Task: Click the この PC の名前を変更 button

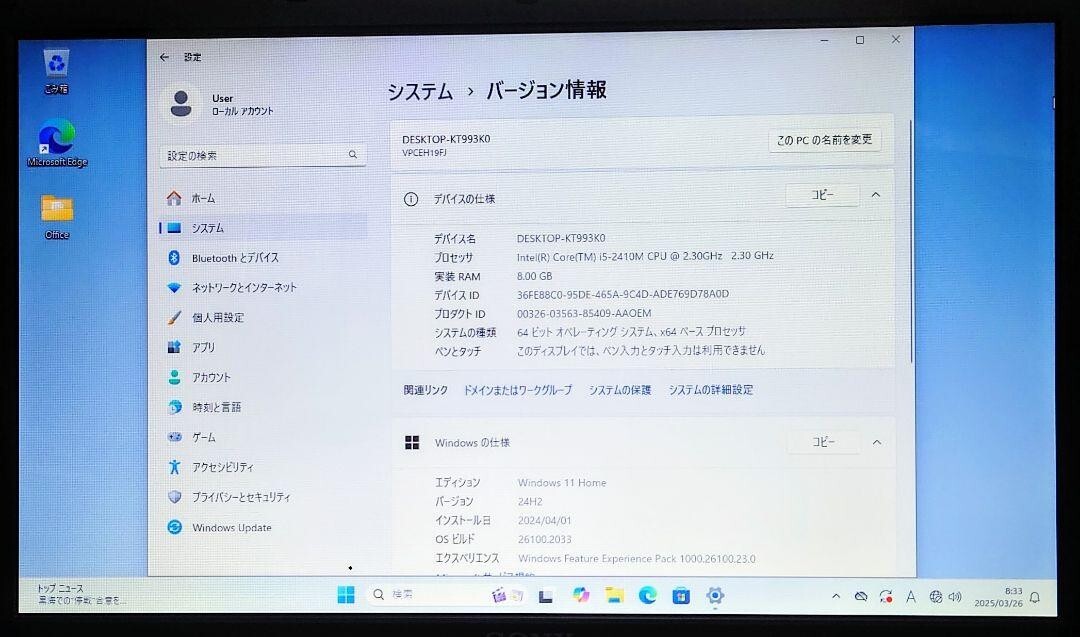Action: [x=824, y=140]
